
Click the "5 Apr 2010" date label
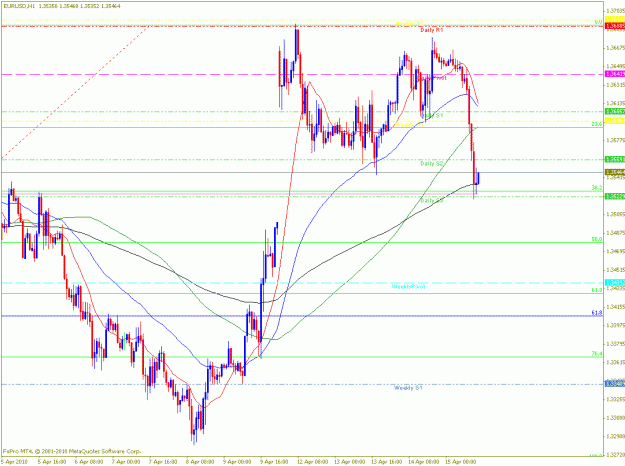coord(13,462)
